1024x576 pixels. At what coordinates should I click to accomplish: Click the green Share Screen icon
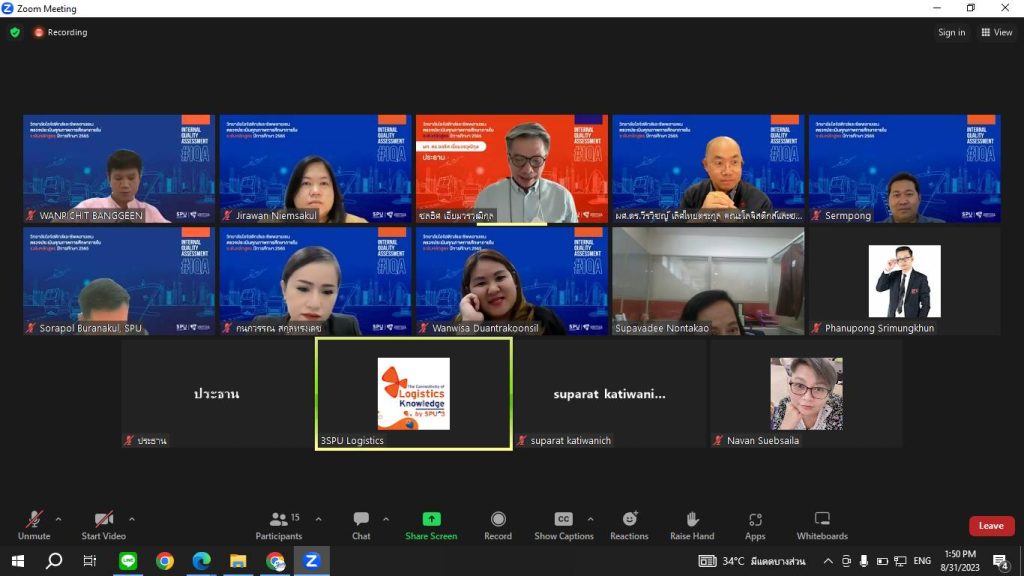(431, 519)
